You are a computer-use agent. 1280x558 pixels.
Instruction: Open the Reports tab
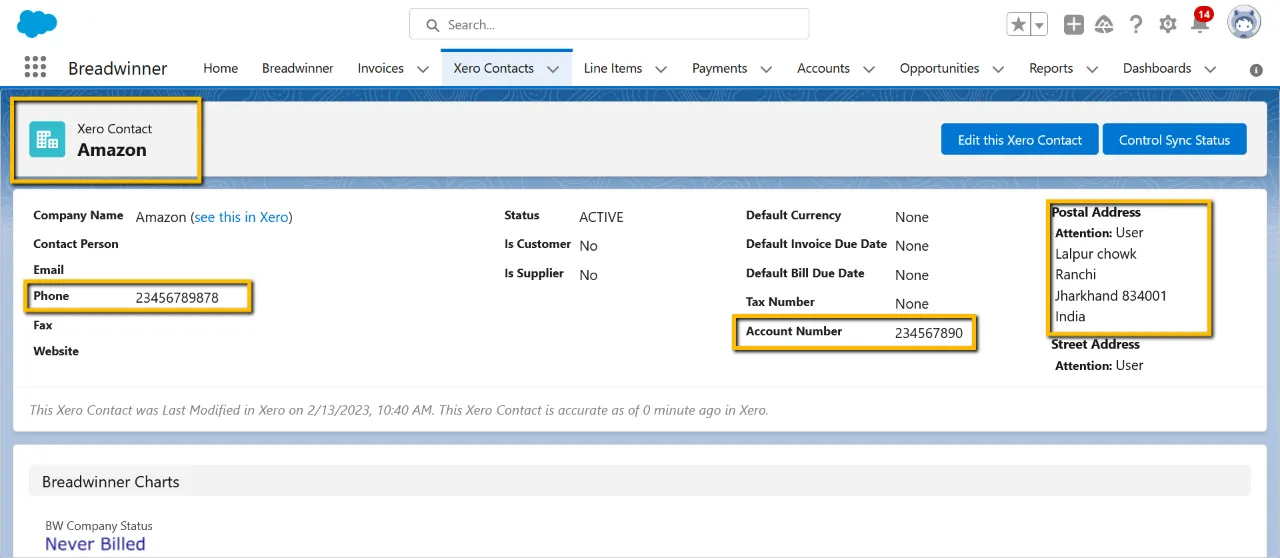(1051, 68)
